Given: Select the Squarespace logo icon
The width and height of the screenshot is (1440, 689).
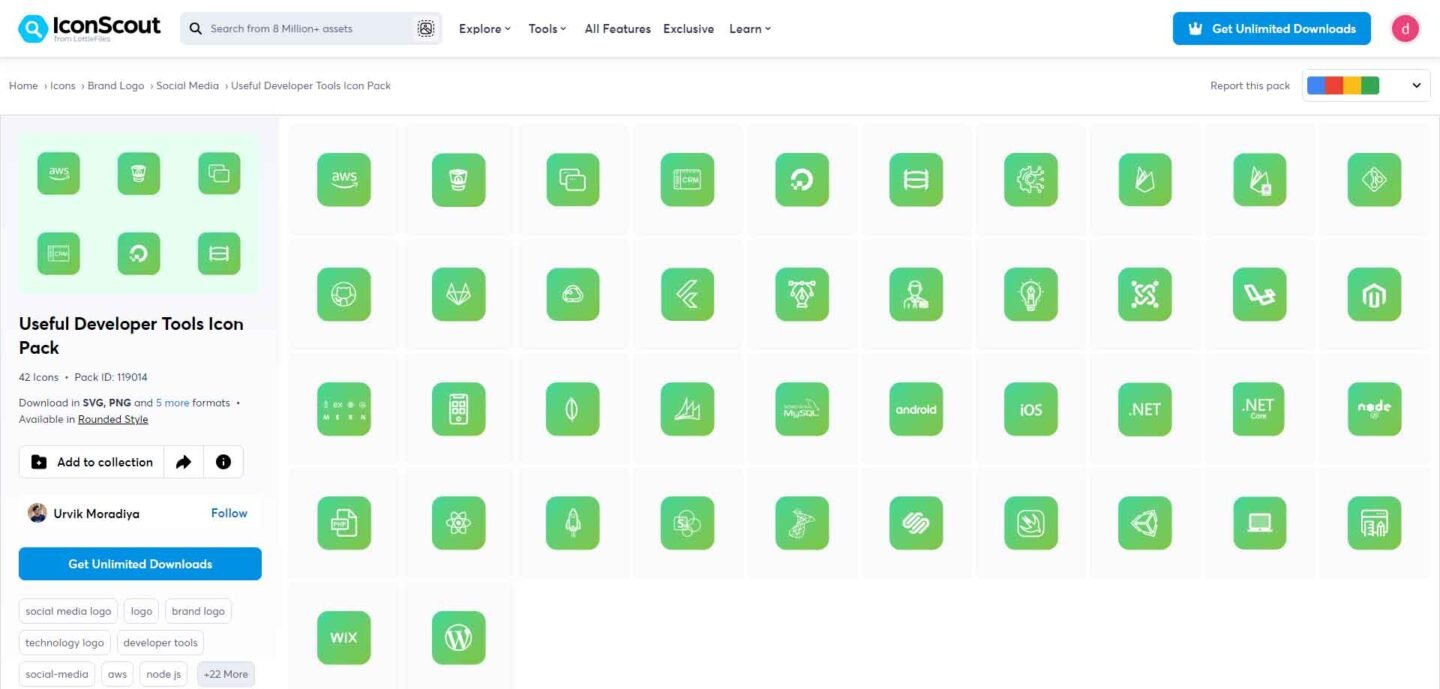Looking at the screenshot, I should tap(916, 523).
